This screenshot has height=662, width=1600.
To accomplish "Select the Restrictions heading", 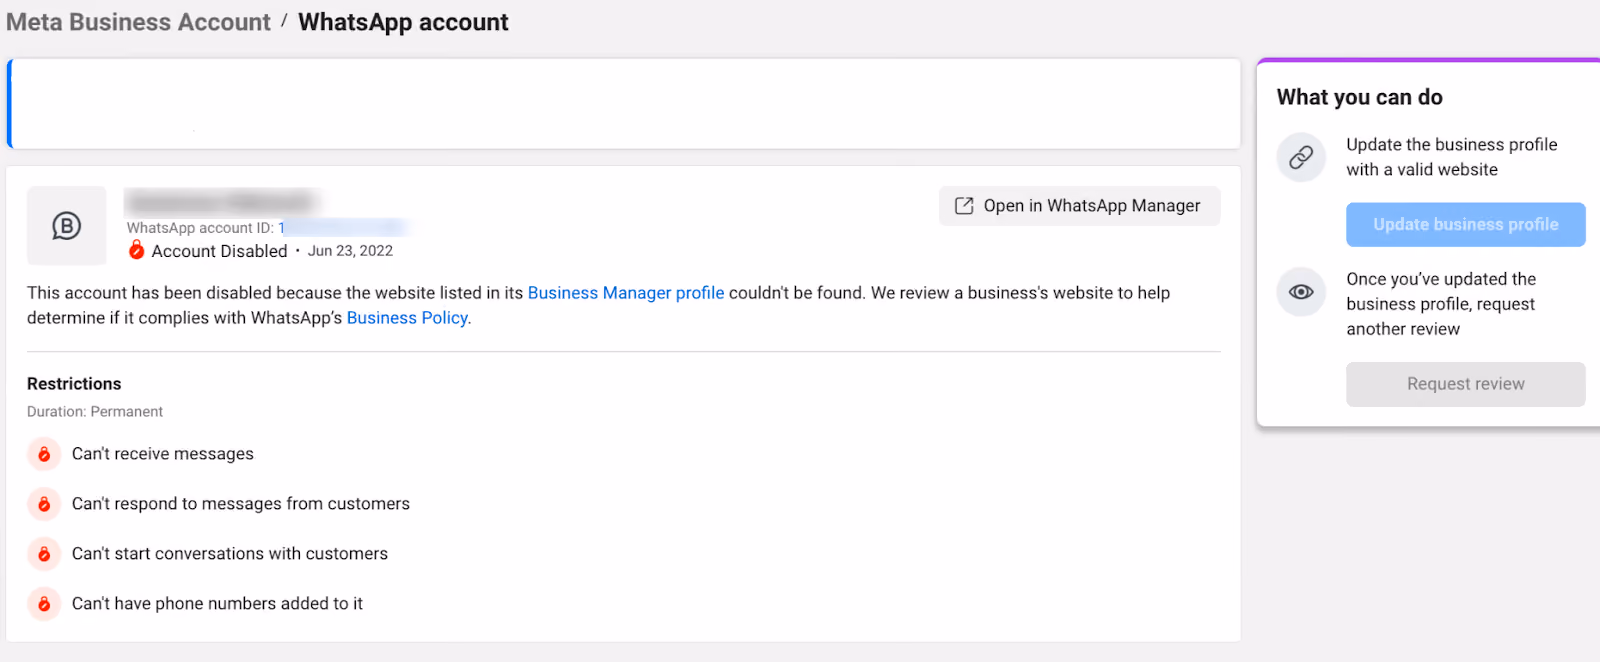I will pyautogui.click(x=74, y=384).
